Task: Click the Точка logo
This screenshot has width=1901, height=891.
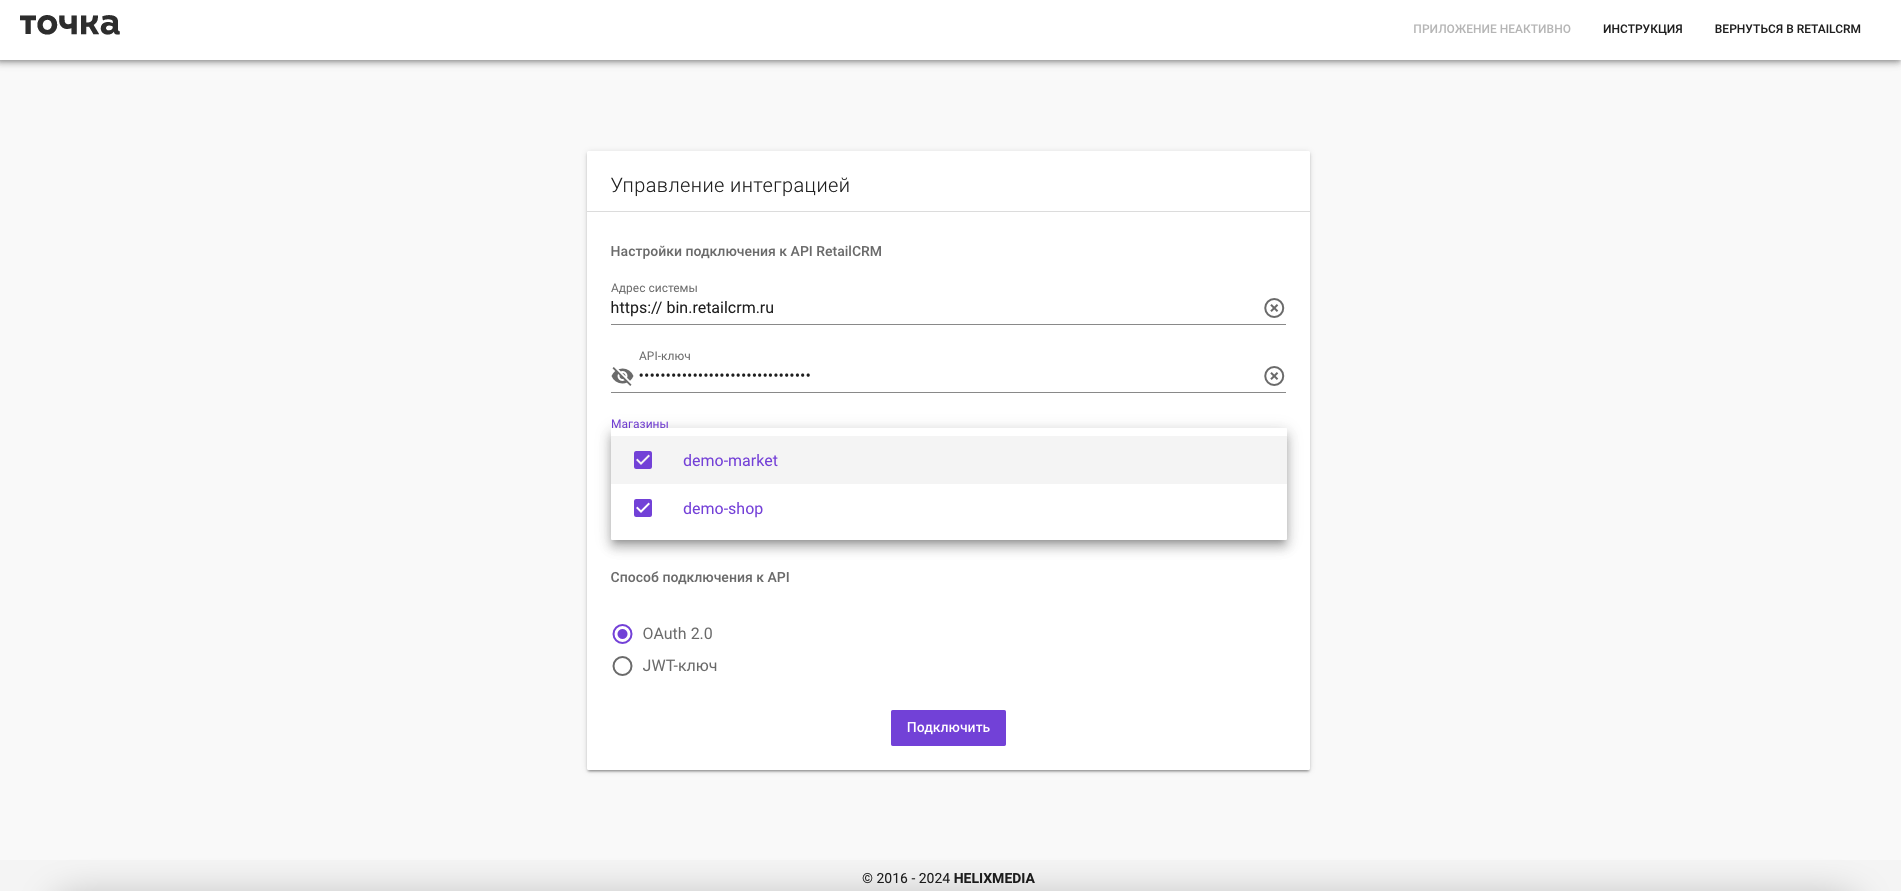Action: coord(70,25)
